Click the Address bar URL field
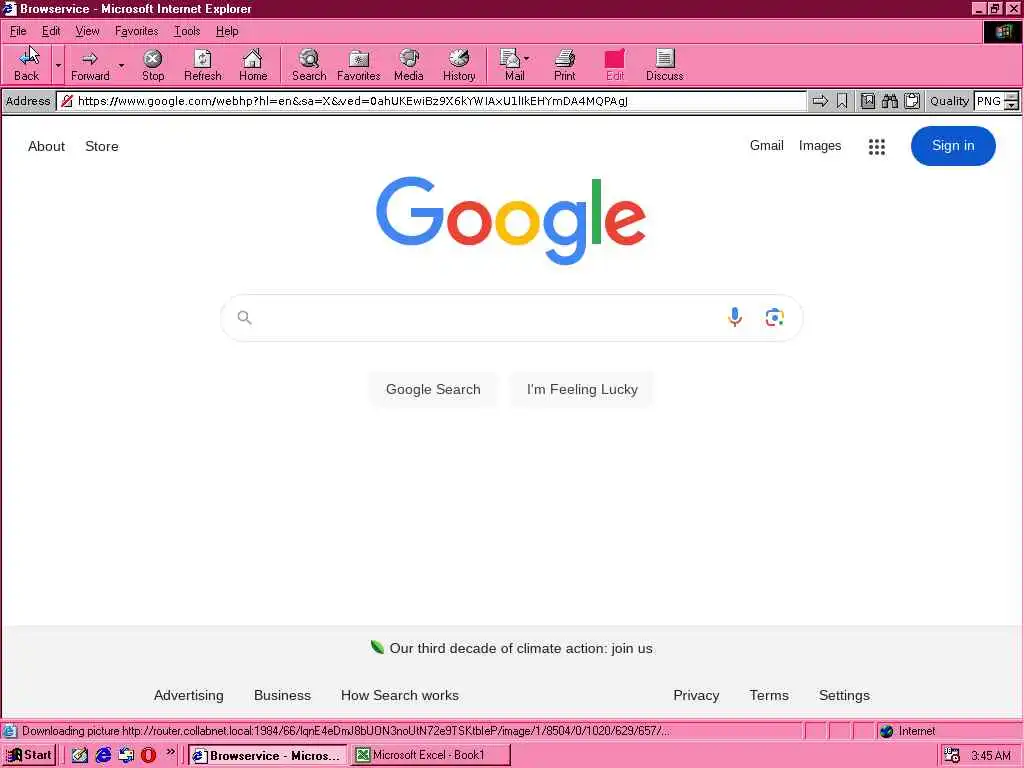1024x768 pixels. pos(431,101)
